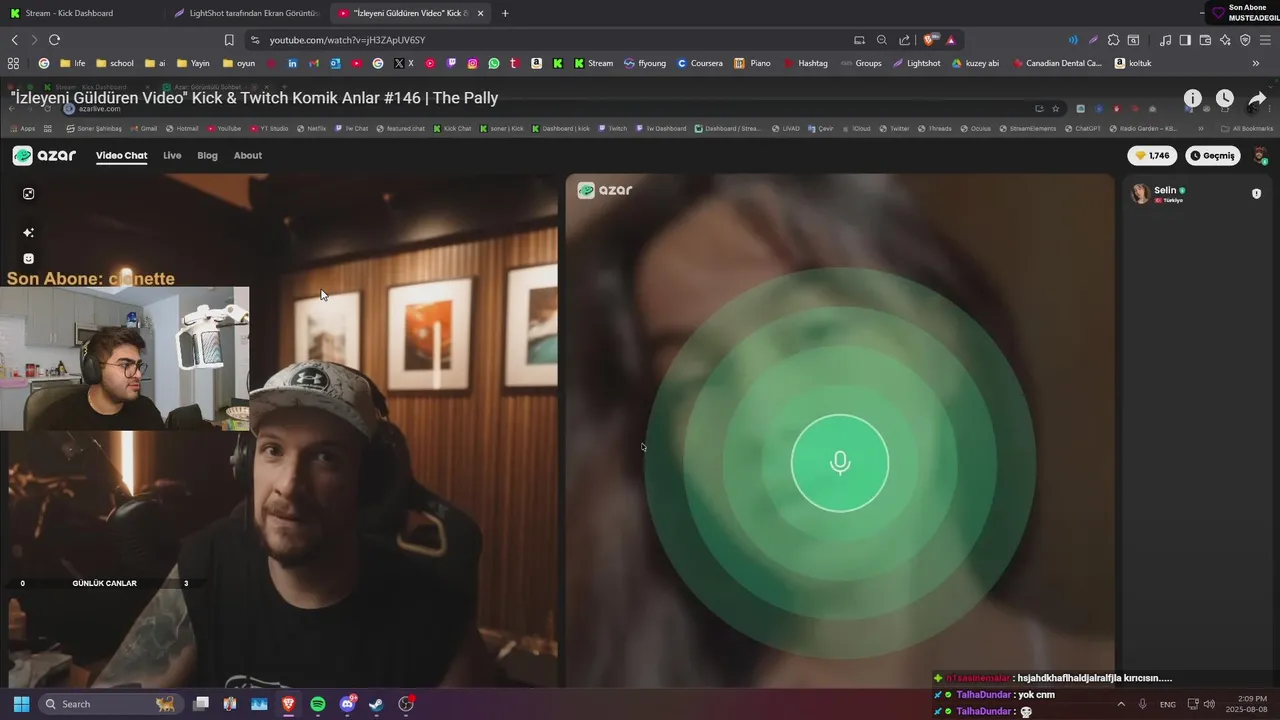Open the Hashtag bookmark
Image resolution: width=1280 pixels, height=720 pixels.
806,63
